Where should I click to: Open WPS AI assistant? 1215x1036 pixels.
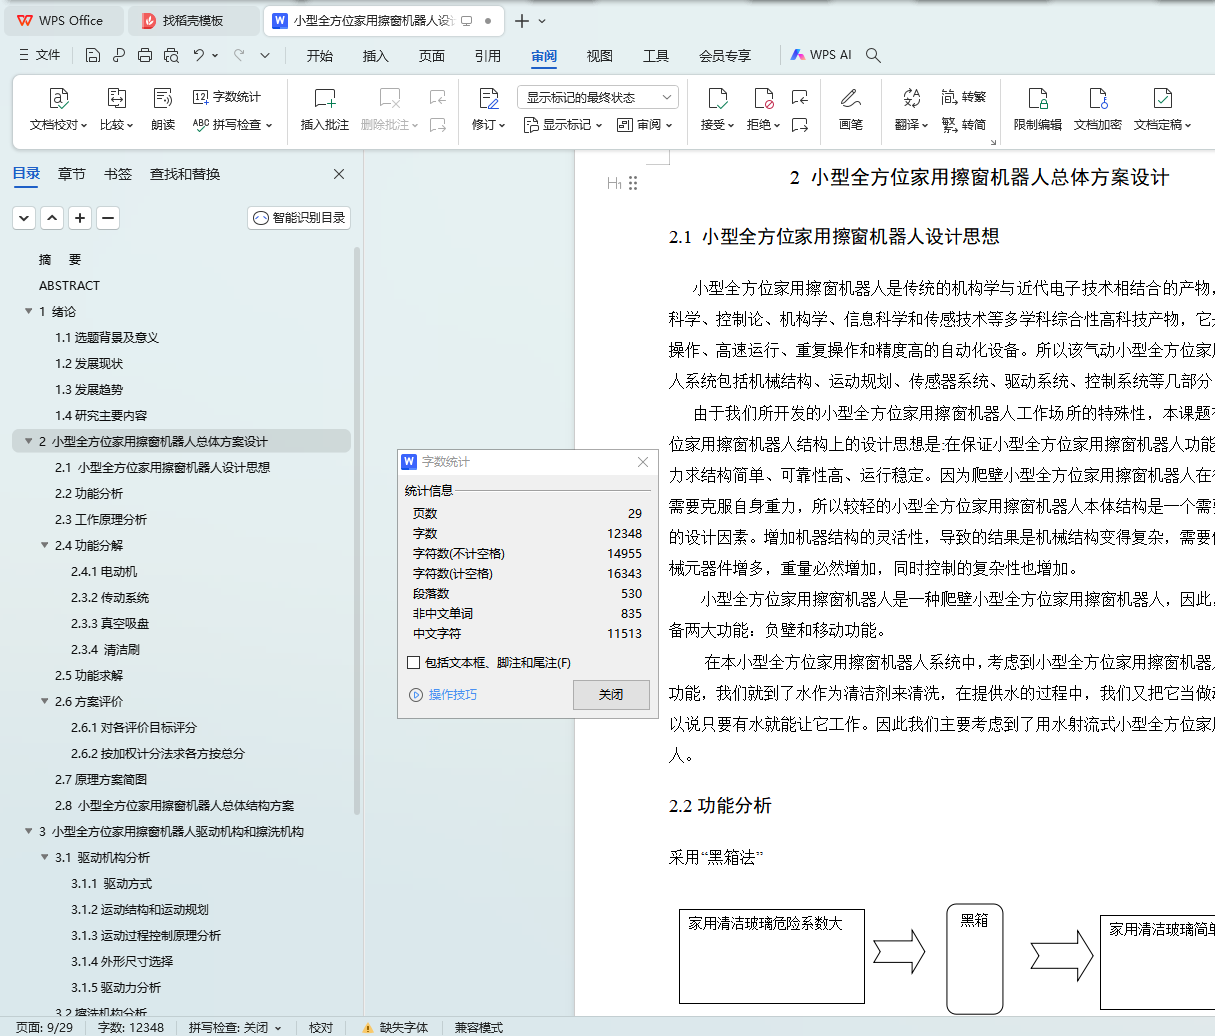(x=821, y=55)
